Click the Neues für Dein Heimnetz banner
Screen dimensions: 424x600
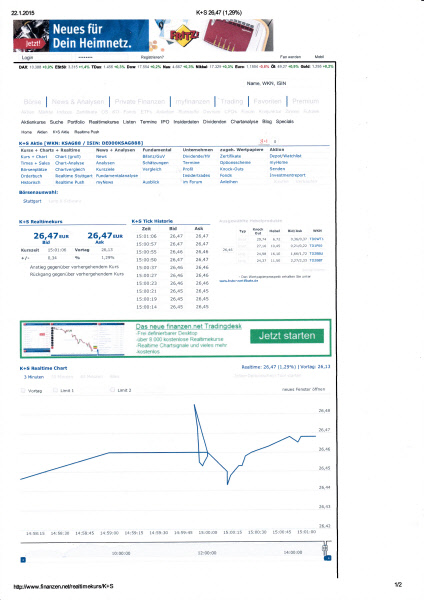click(143, 36)
